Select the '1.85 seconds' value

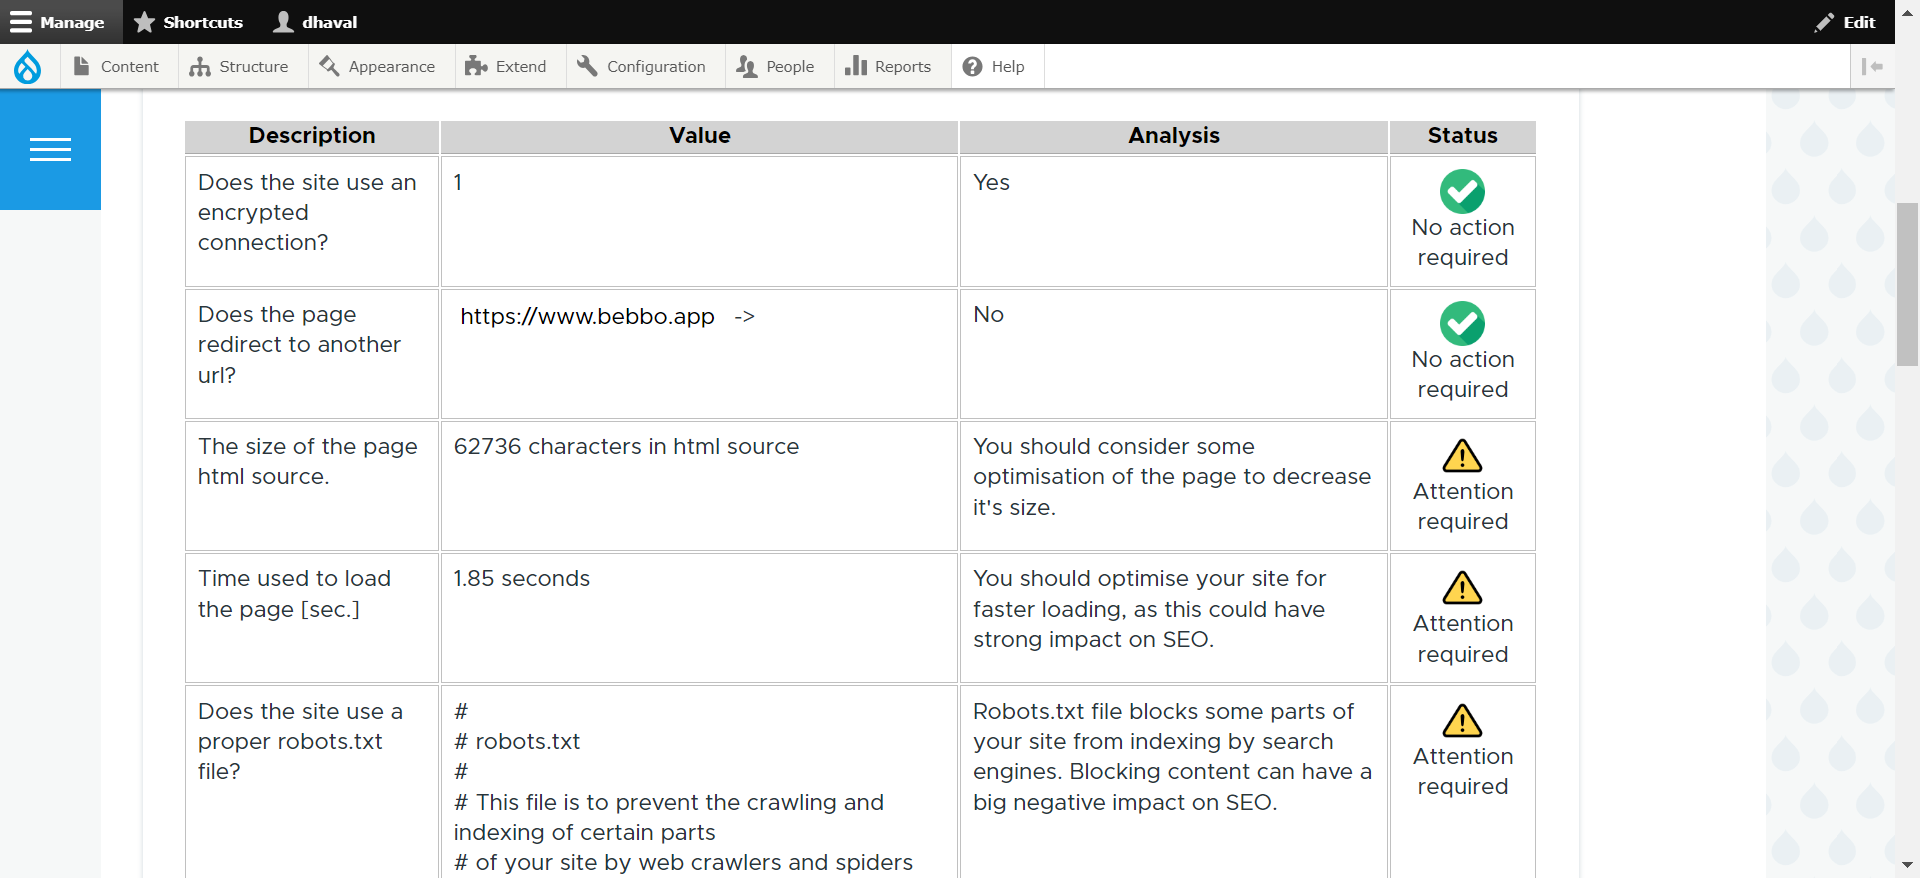(x=521, y=579)
